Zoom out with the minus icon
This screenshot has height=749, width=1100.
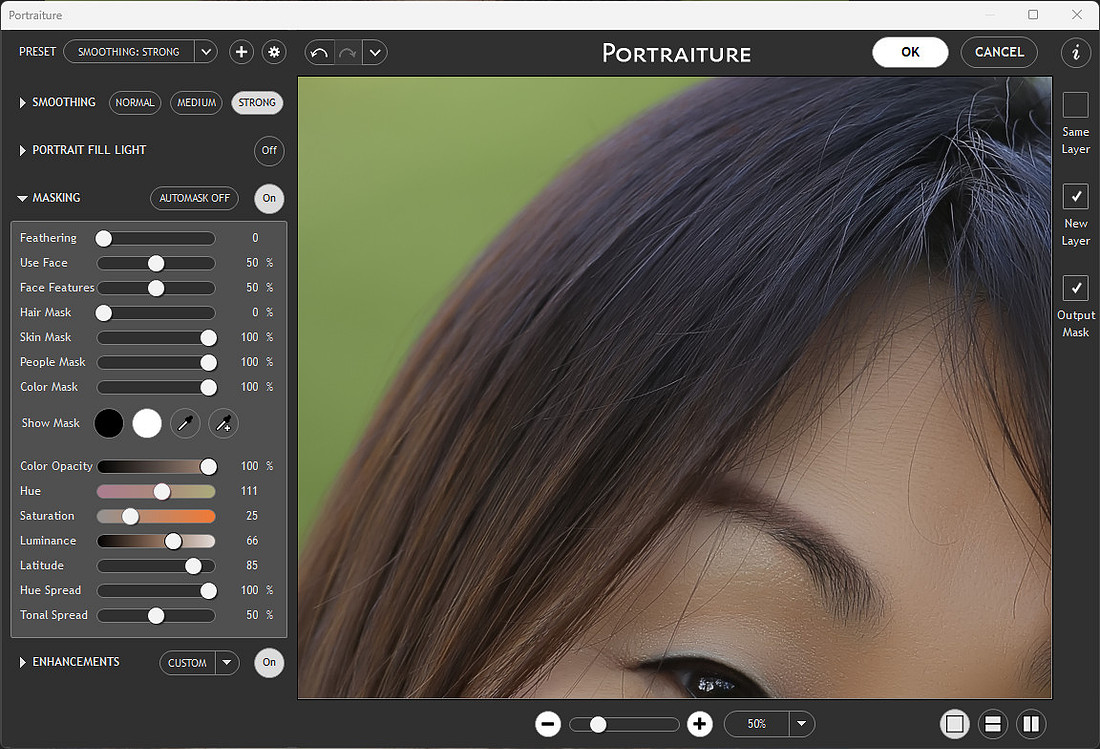click(x=548, y=724)
